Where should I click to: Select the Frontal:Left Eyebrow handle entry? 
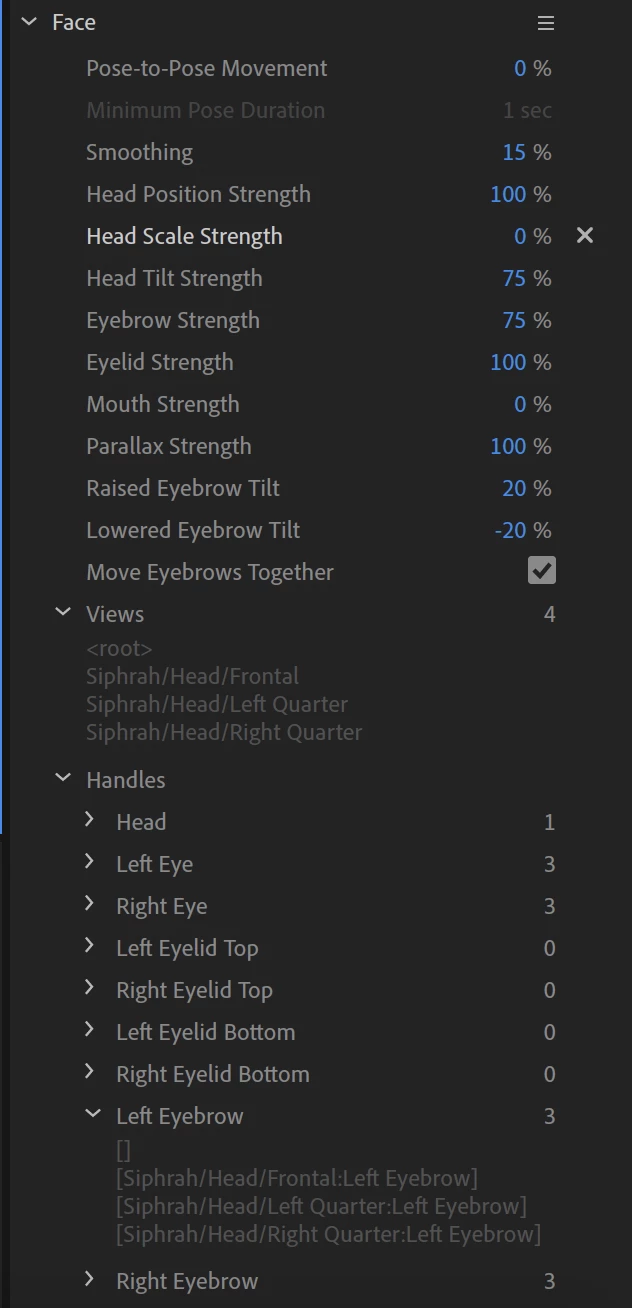click(297, 1178)
